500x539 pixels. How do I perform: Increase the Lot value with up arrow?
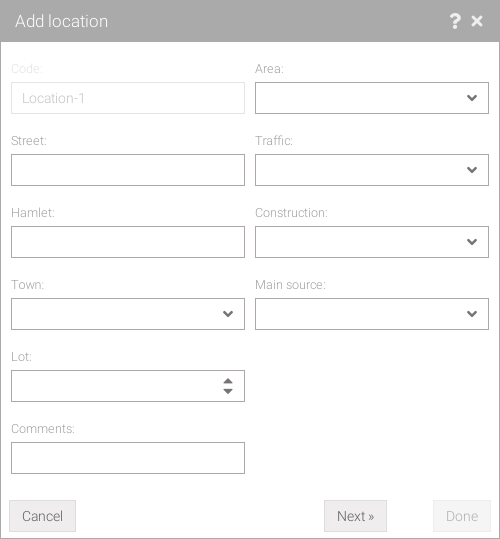pyautogui.click(x=228, y=381)
